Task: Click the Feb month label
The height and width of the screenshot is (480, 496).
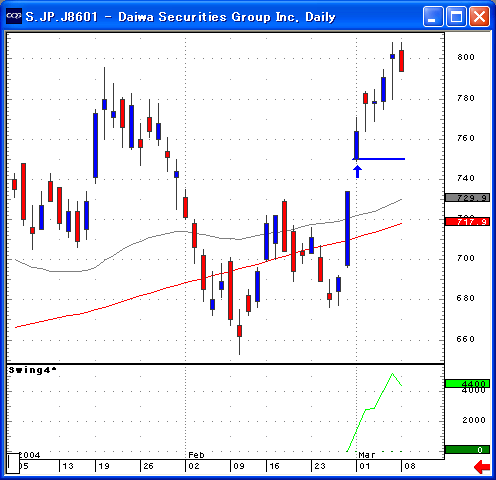Action: (x=196, y=455)
